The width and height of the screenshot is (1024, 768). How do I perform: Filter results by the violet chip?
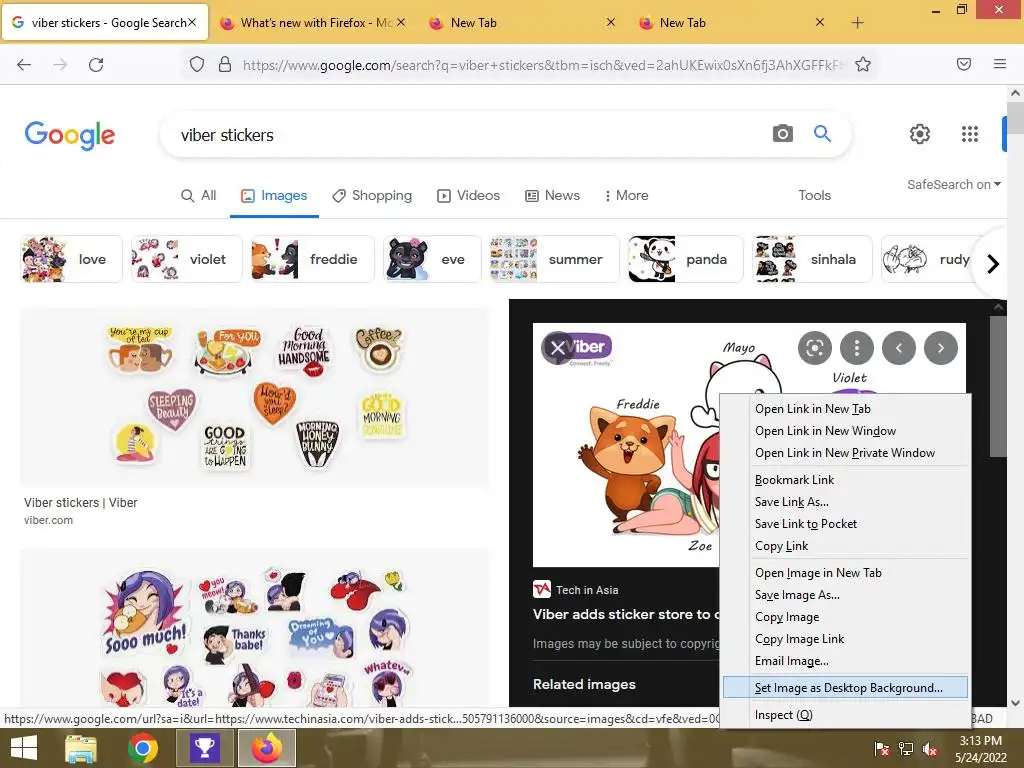tap(187, 259)
